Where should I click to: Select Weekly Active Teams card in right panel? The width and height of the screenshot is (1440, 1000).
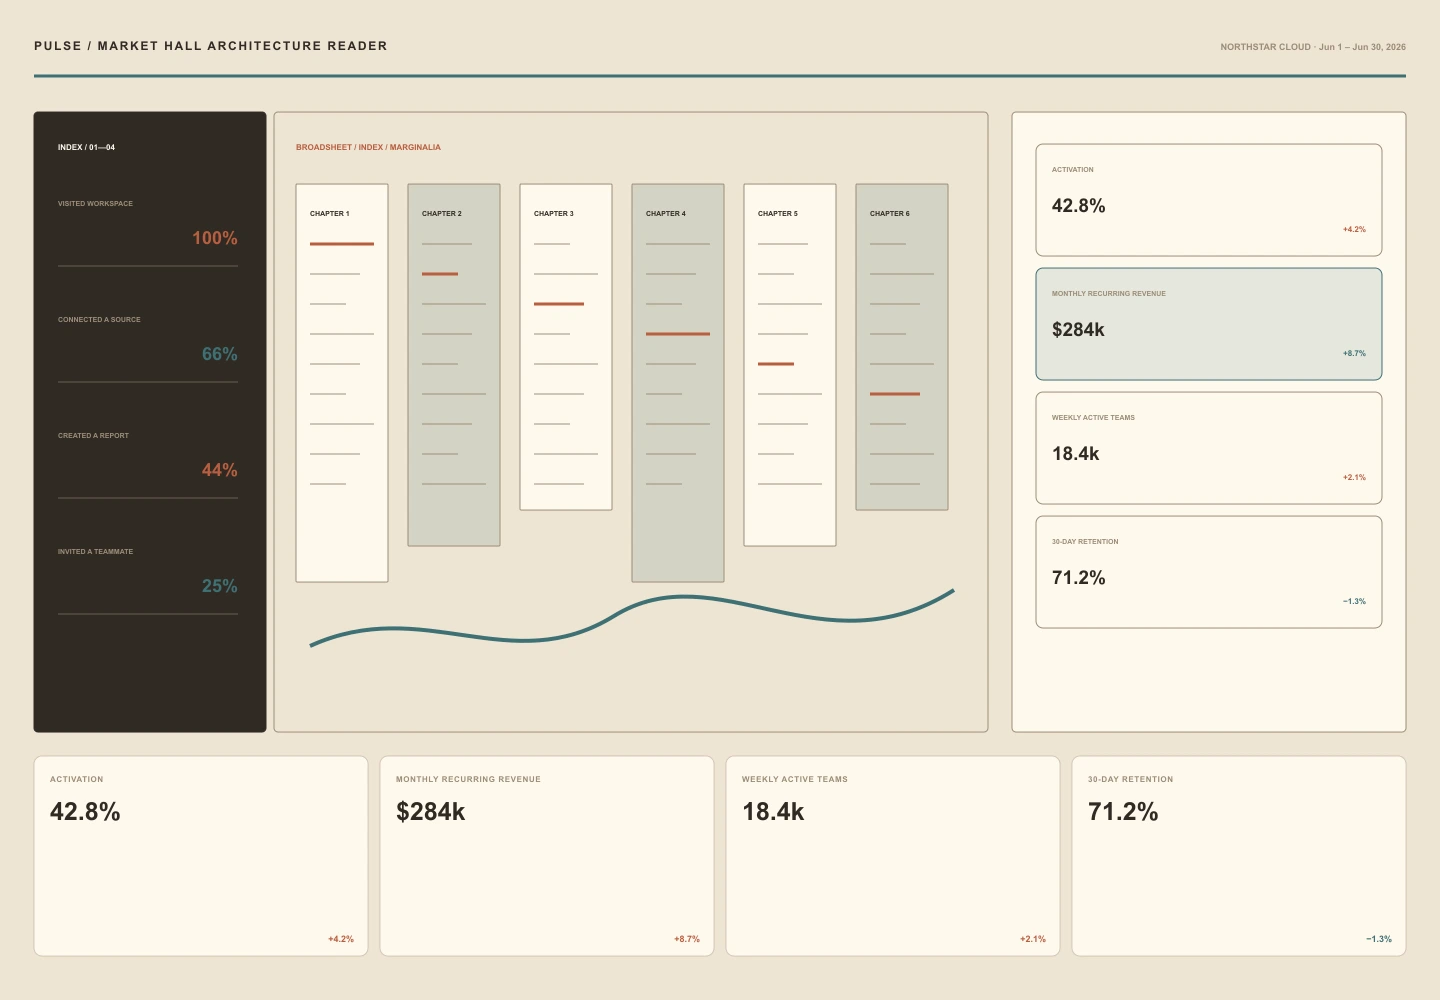point(1209,448)
